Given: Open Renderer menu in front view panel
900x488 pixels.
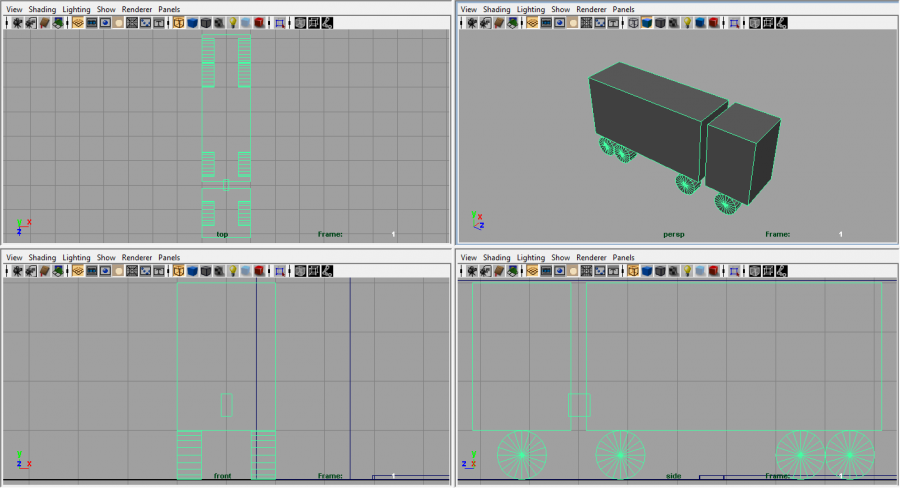Looking at the screenshot, I should coord(137,257).
